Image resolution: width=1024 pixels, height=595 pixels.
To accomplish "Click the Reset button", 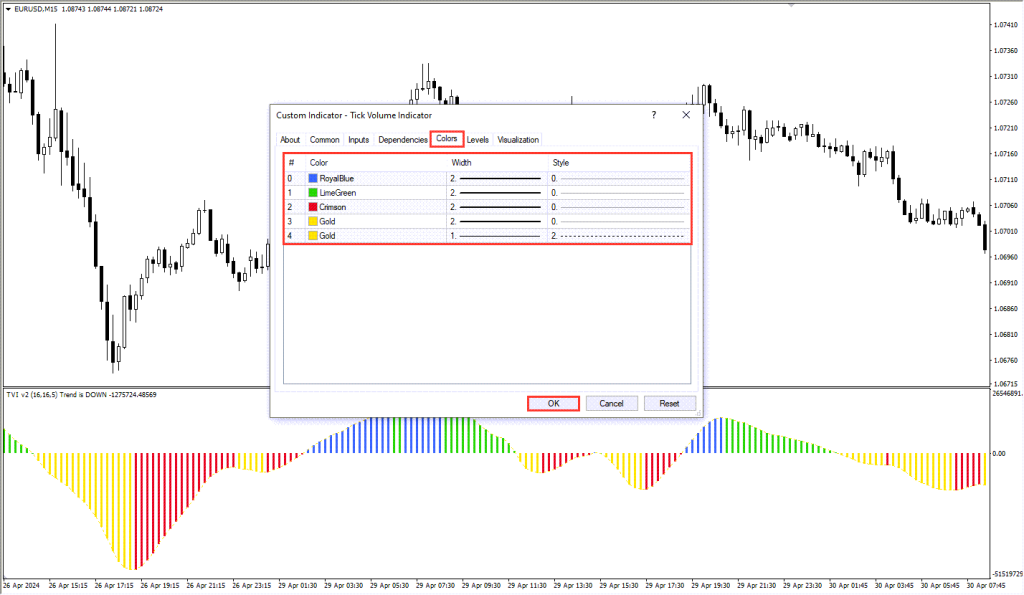I will click(x=669, y=404).
